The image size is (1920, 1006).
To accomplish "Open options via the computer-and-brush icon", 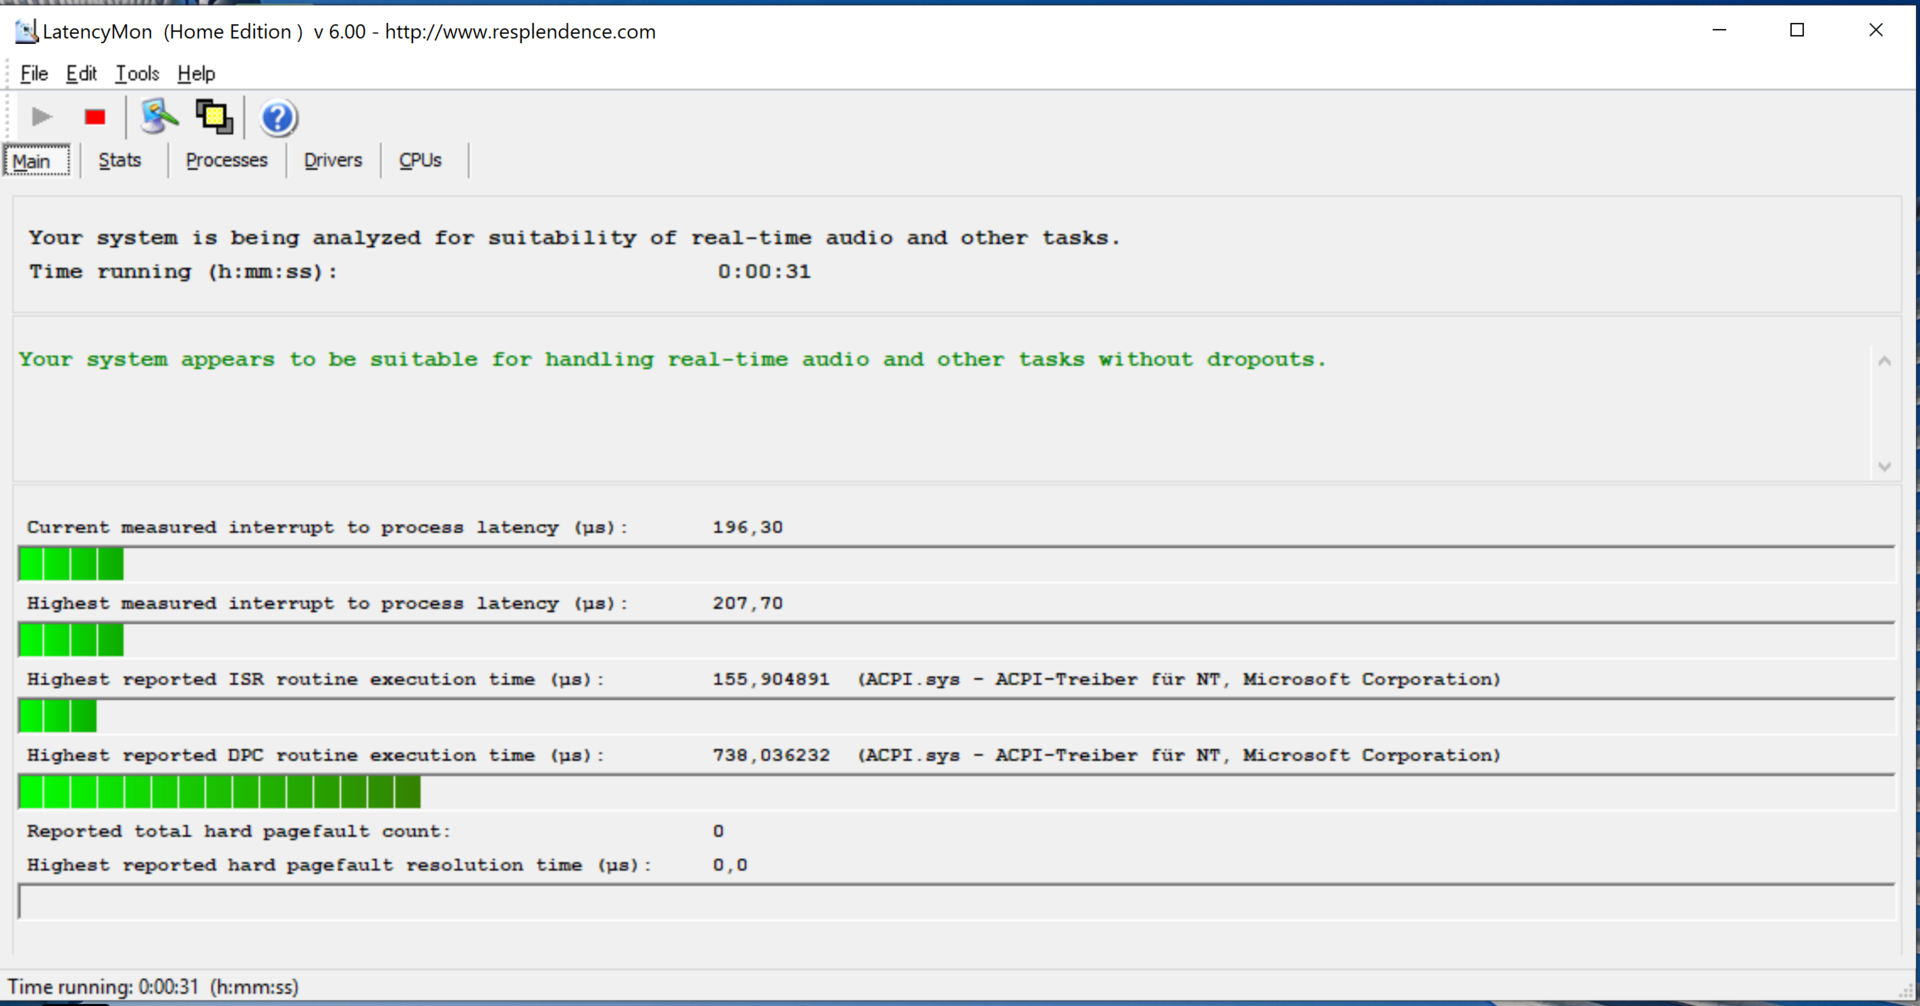I will coord(158,118).
